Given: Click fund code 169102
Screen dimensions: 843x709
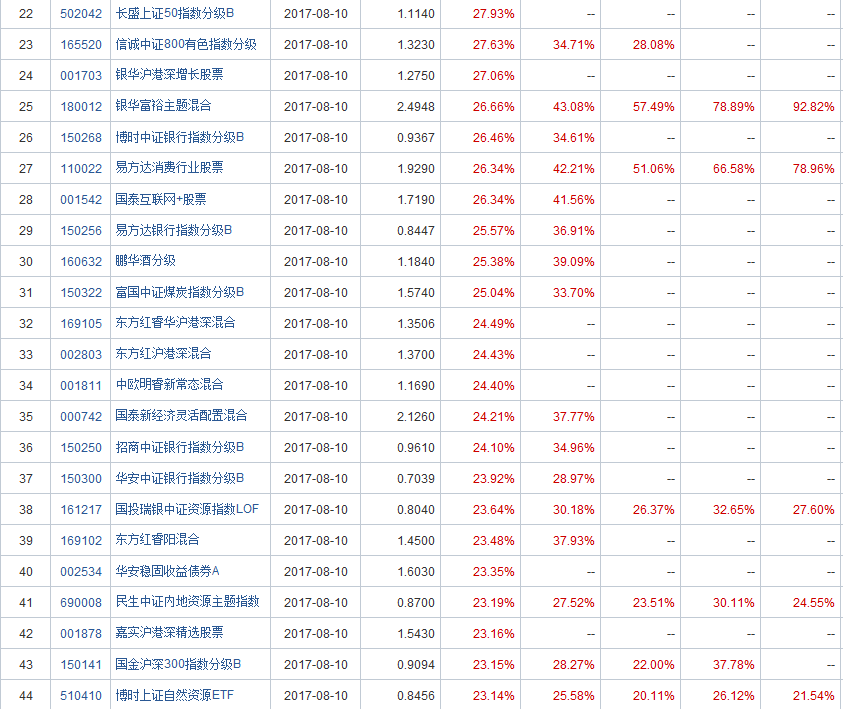Looking at the screenshot, I should click(x=81, y=540).
